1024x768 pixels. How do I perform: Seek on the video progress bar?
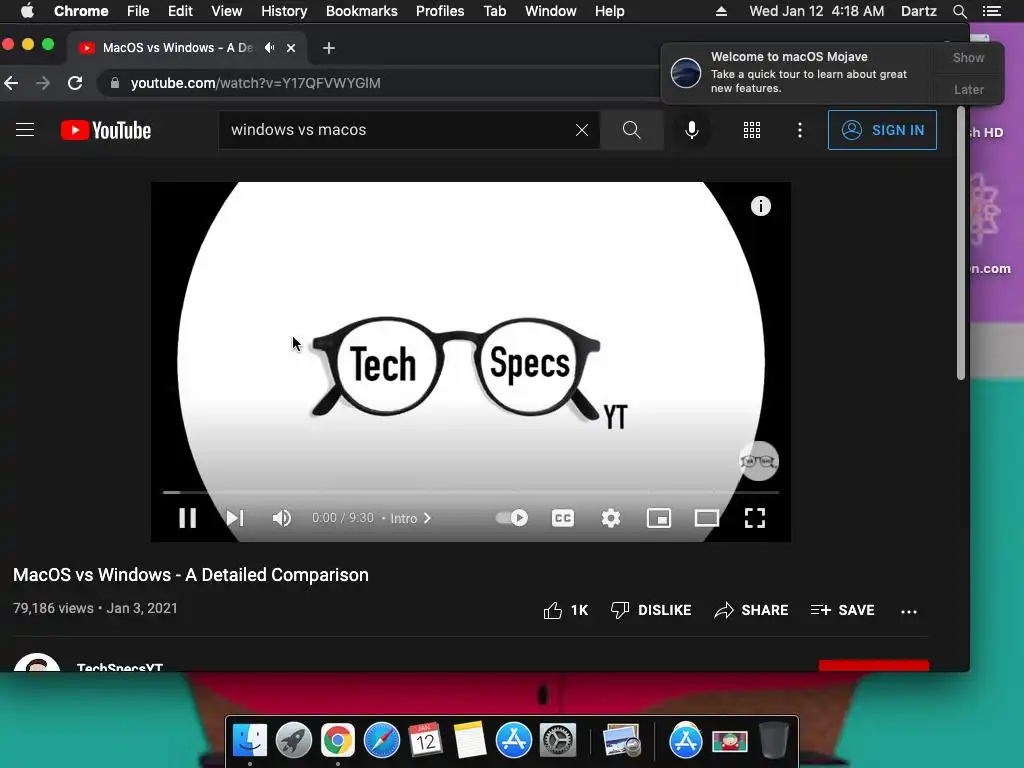click(x=470, y=492)
